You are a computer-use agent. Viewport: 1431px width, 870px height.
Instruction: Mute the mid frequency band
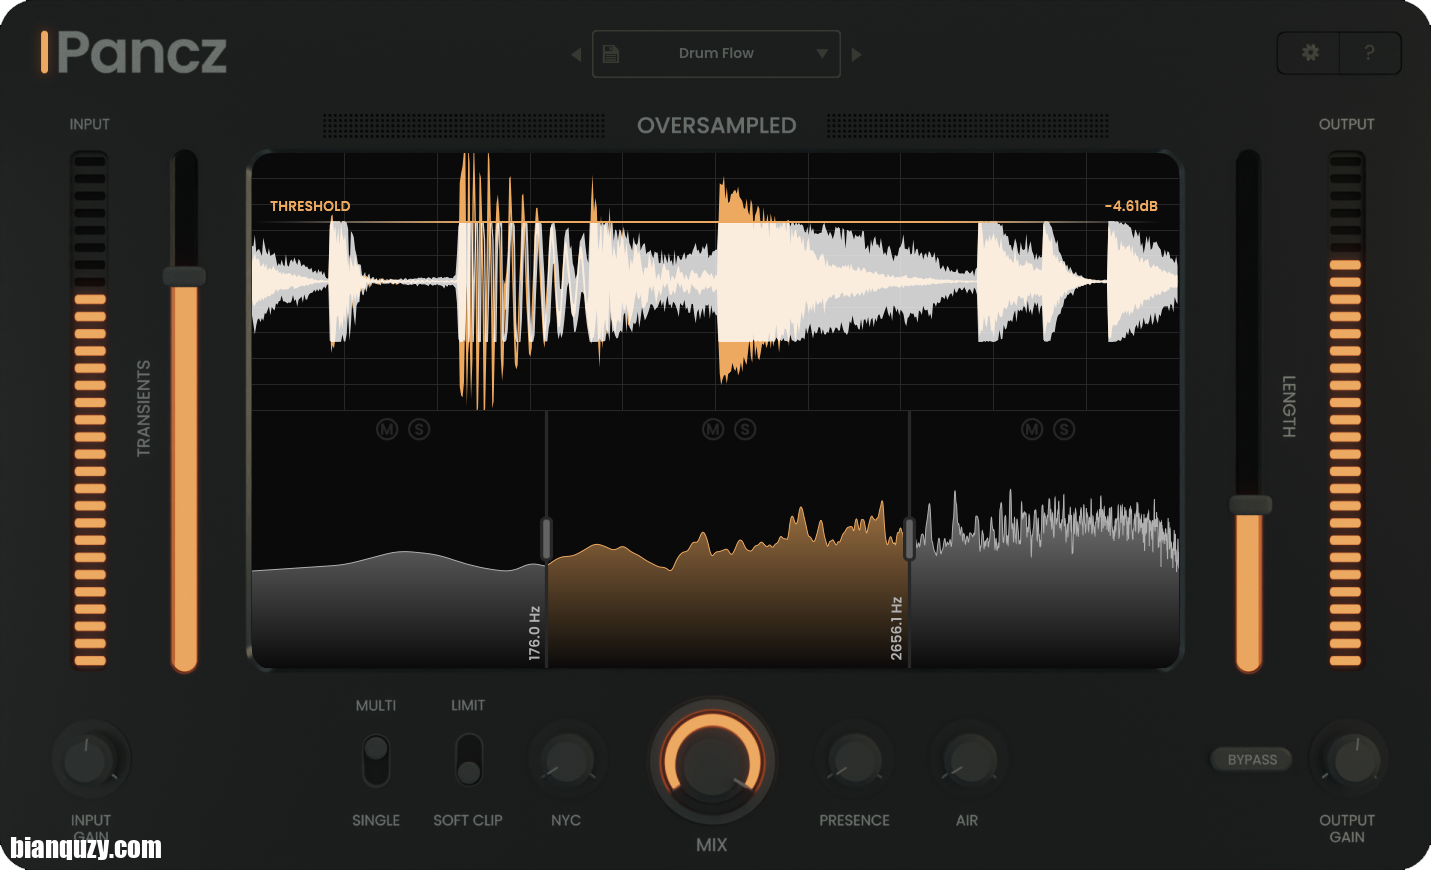pos(713,429)
